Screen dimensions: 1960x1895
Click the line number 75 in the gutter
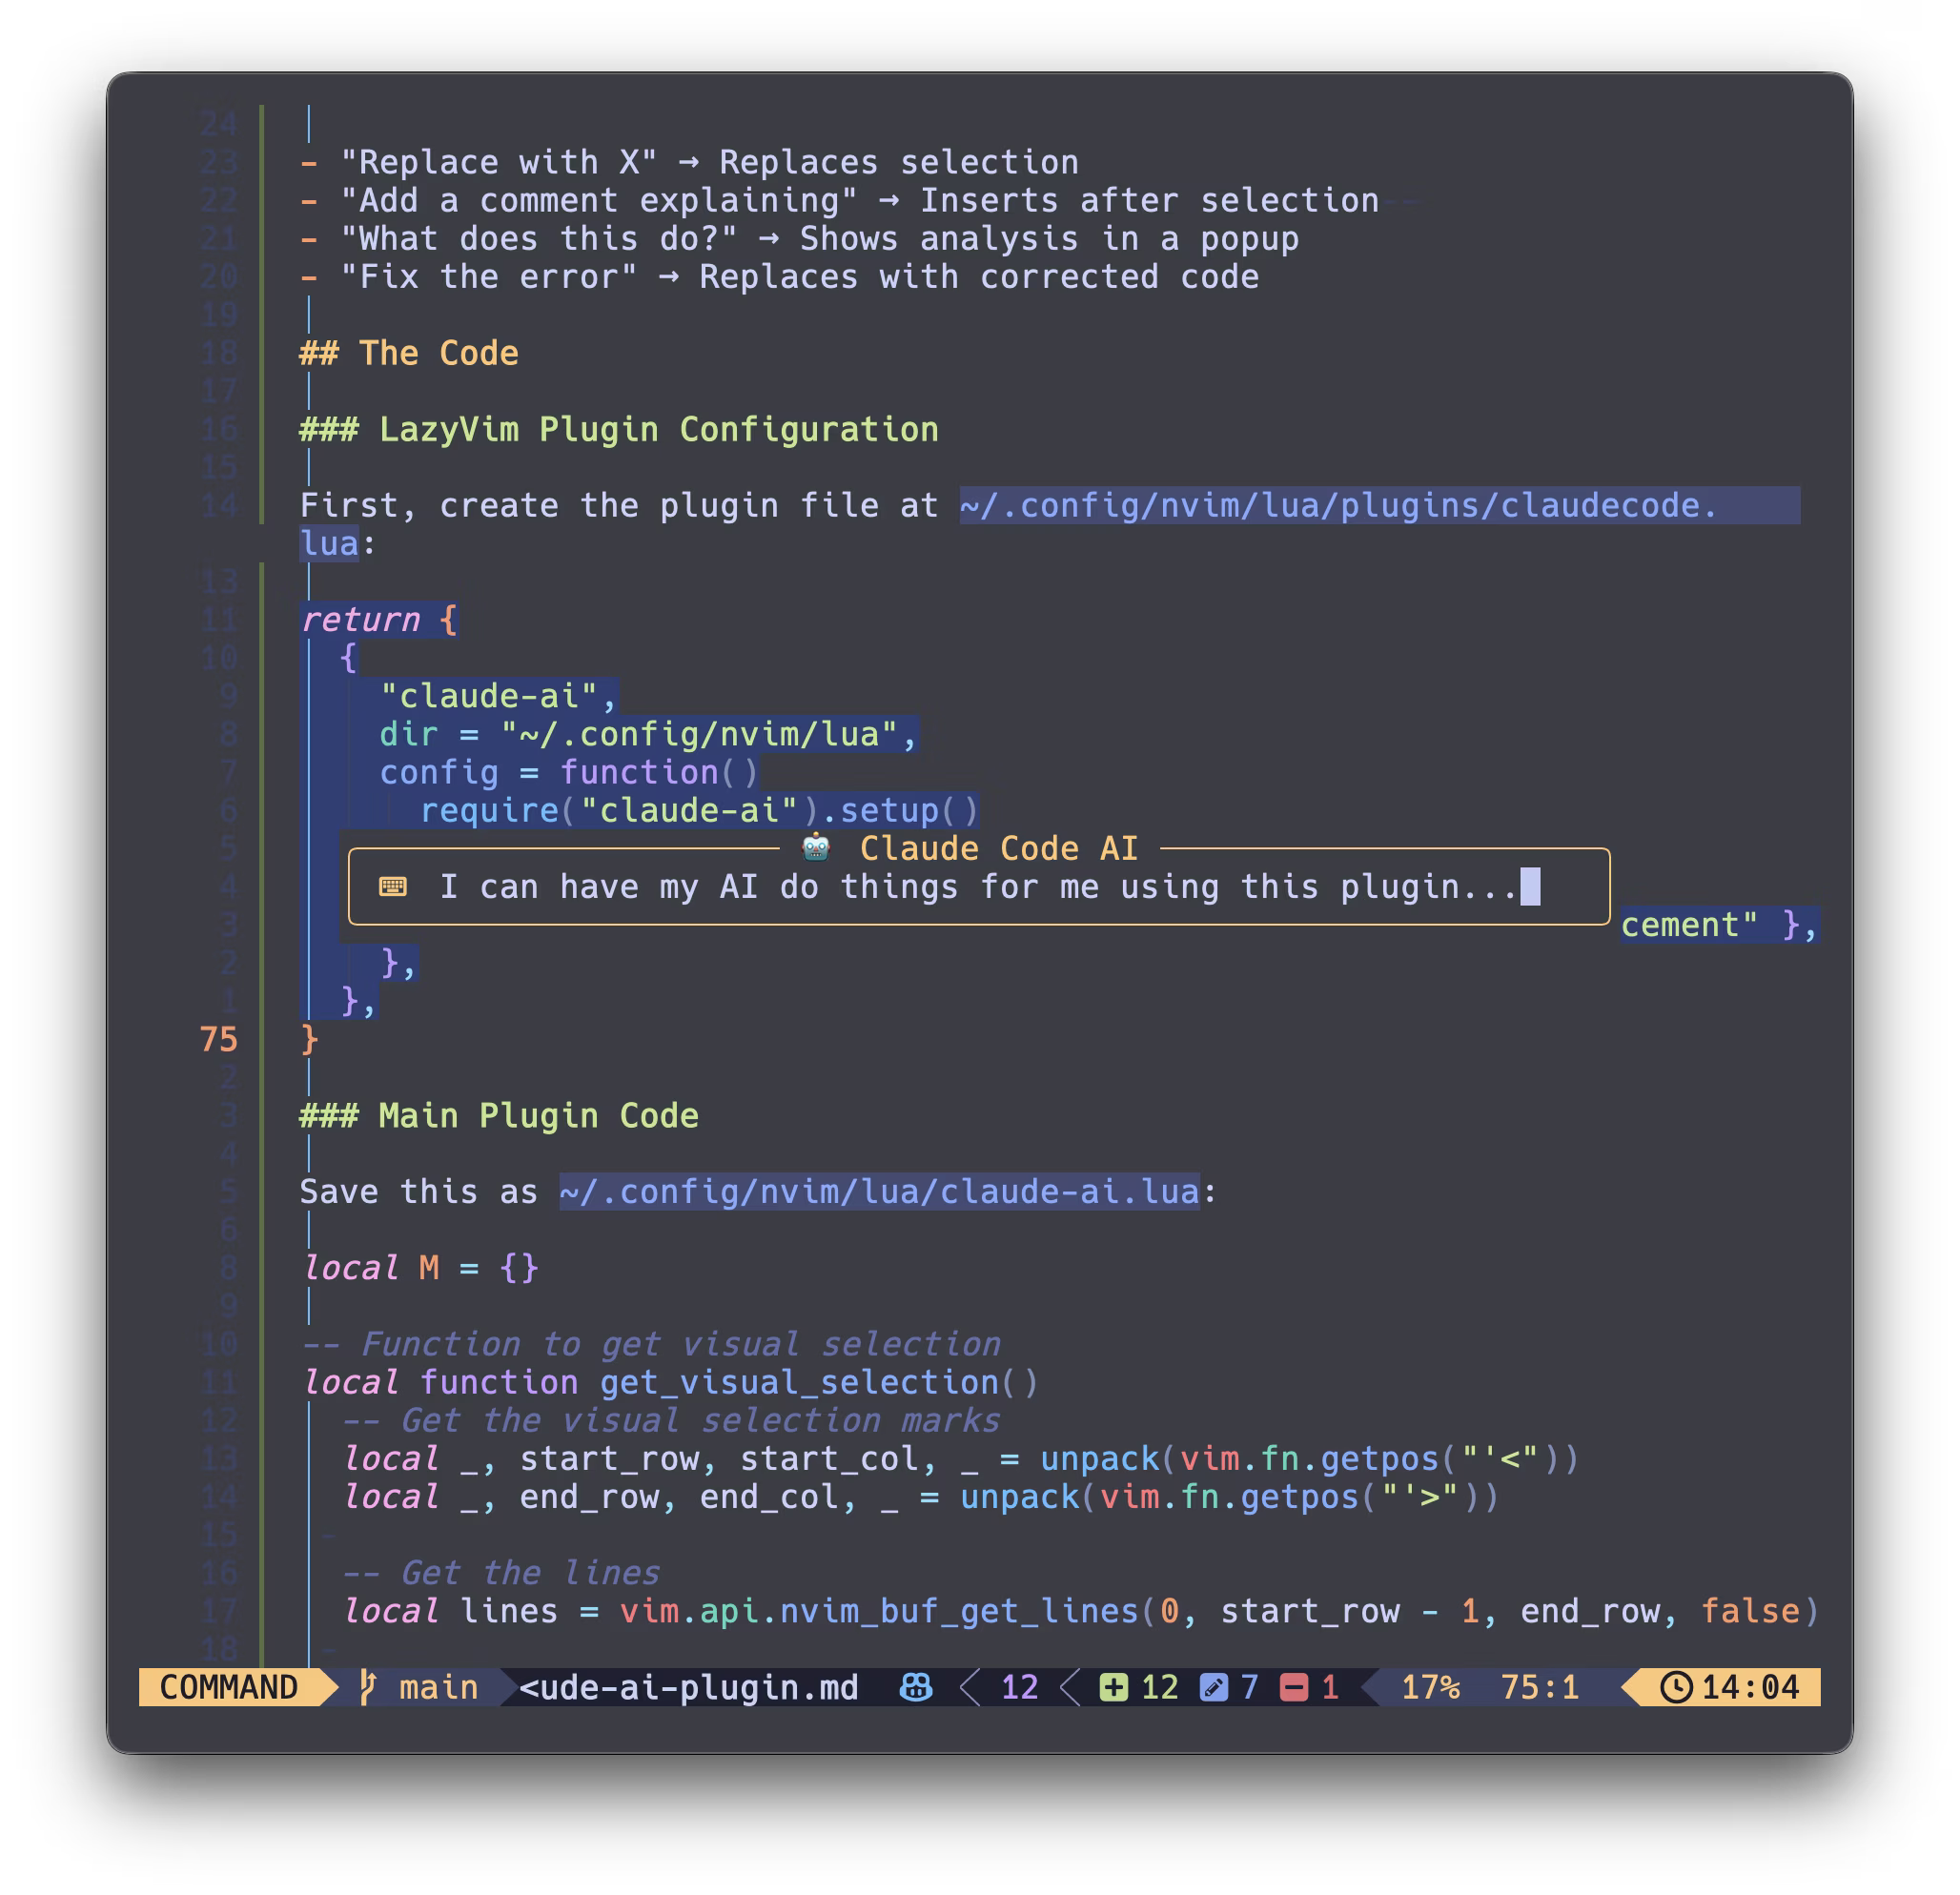pyautogui.click(x=218, y=1040)
